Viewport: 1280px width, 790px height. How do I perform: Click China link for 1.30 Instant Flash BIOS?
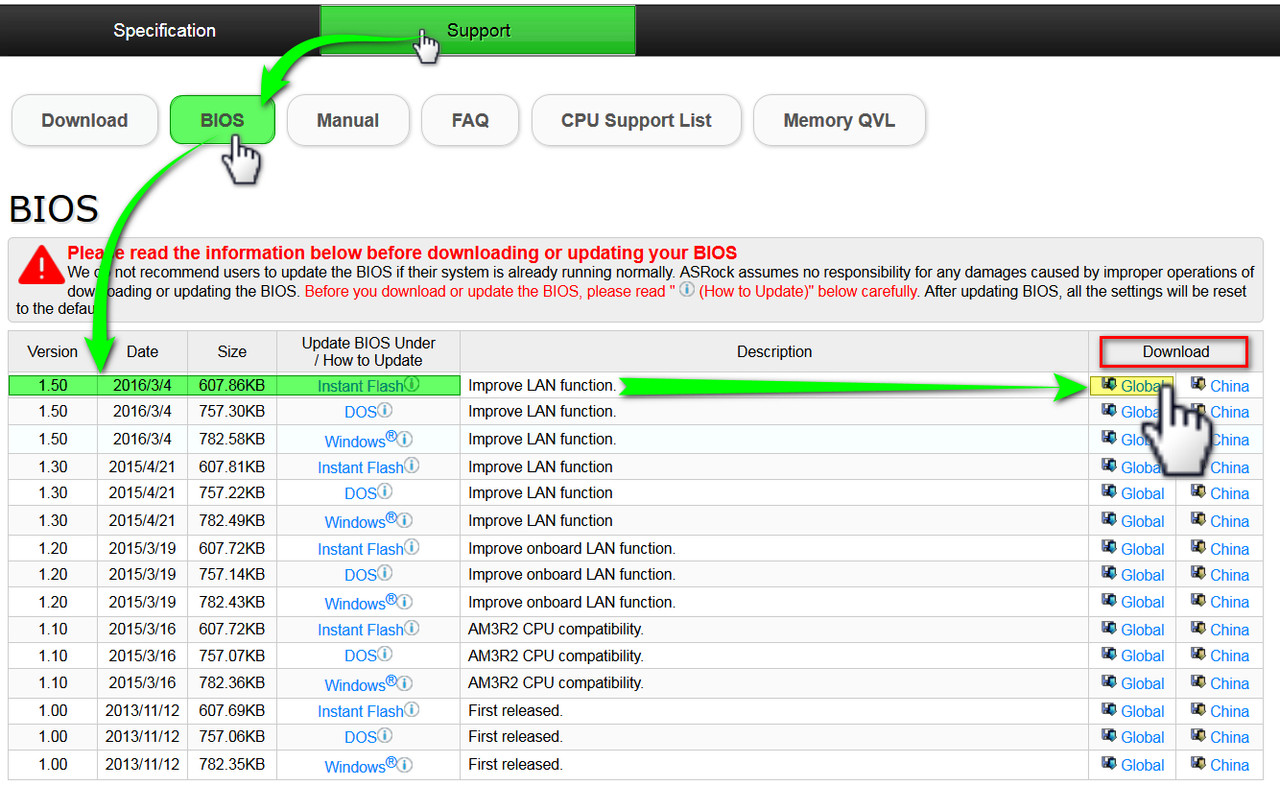(x=1229, y=468)
